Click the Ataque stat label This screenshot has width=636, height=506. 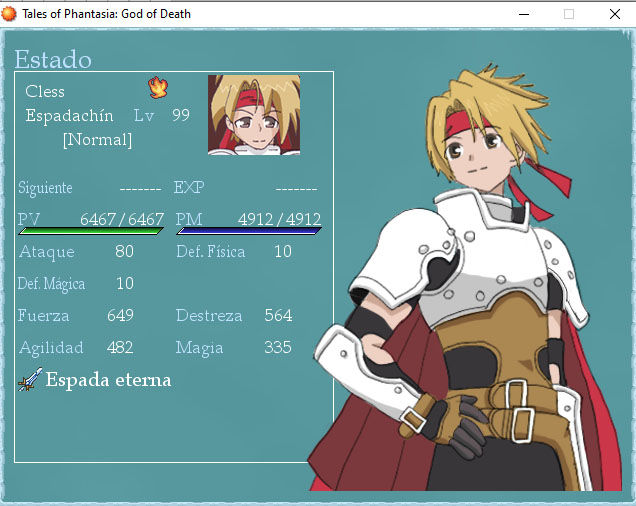(47, 252)
